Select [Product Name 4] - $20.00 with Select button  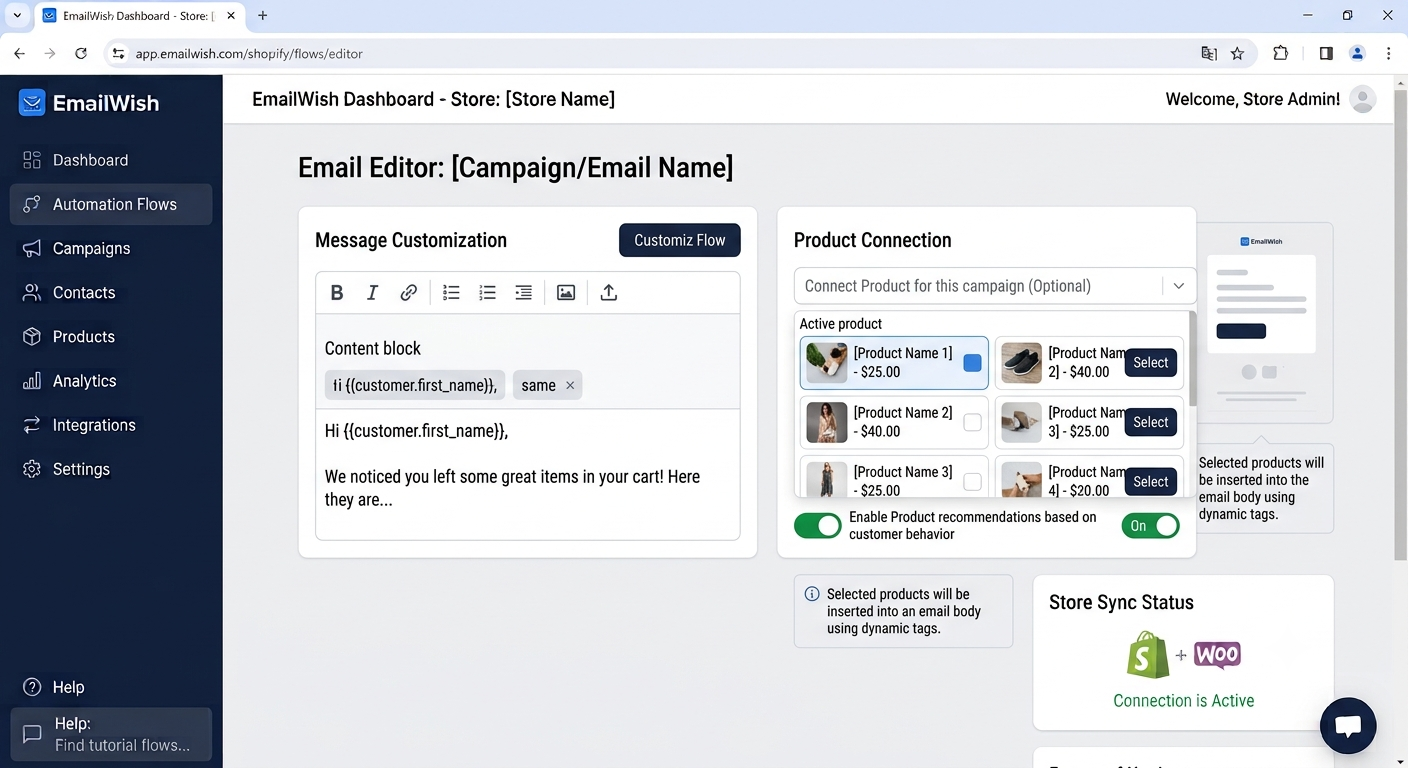click(x=1150, y=482)
